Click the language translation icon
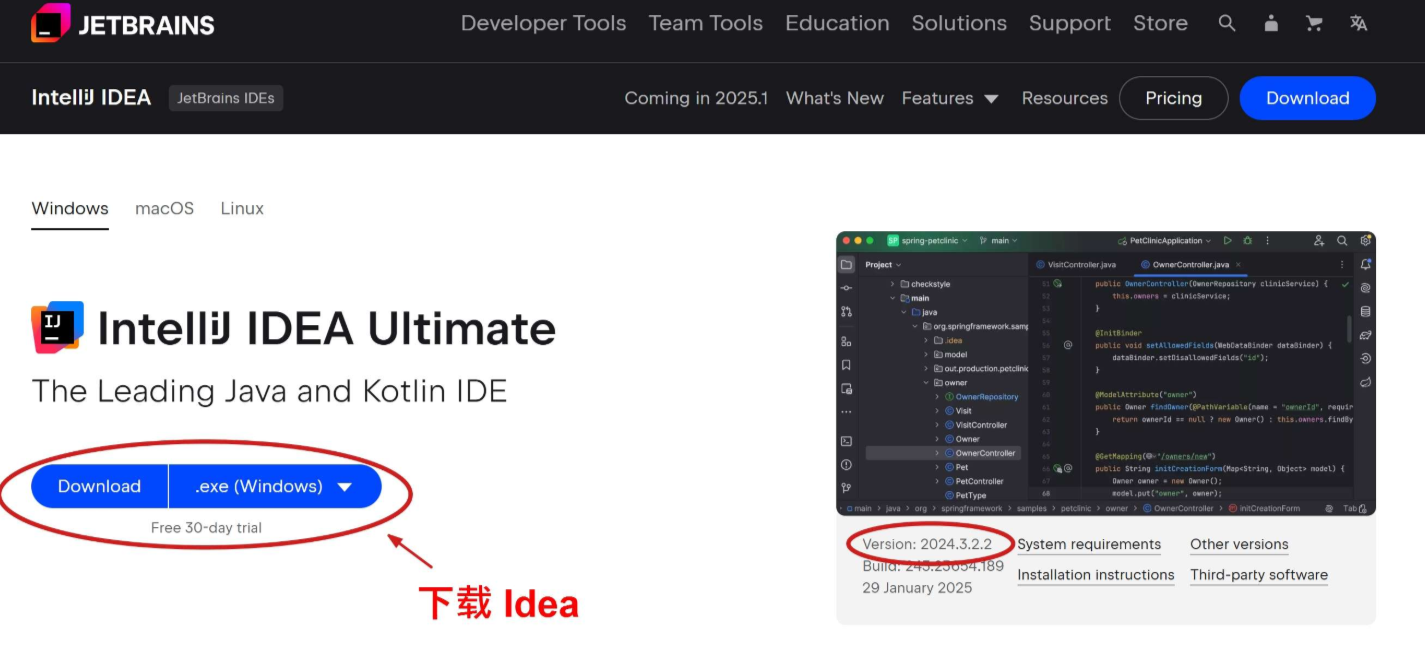 [x=1358, y=23]
